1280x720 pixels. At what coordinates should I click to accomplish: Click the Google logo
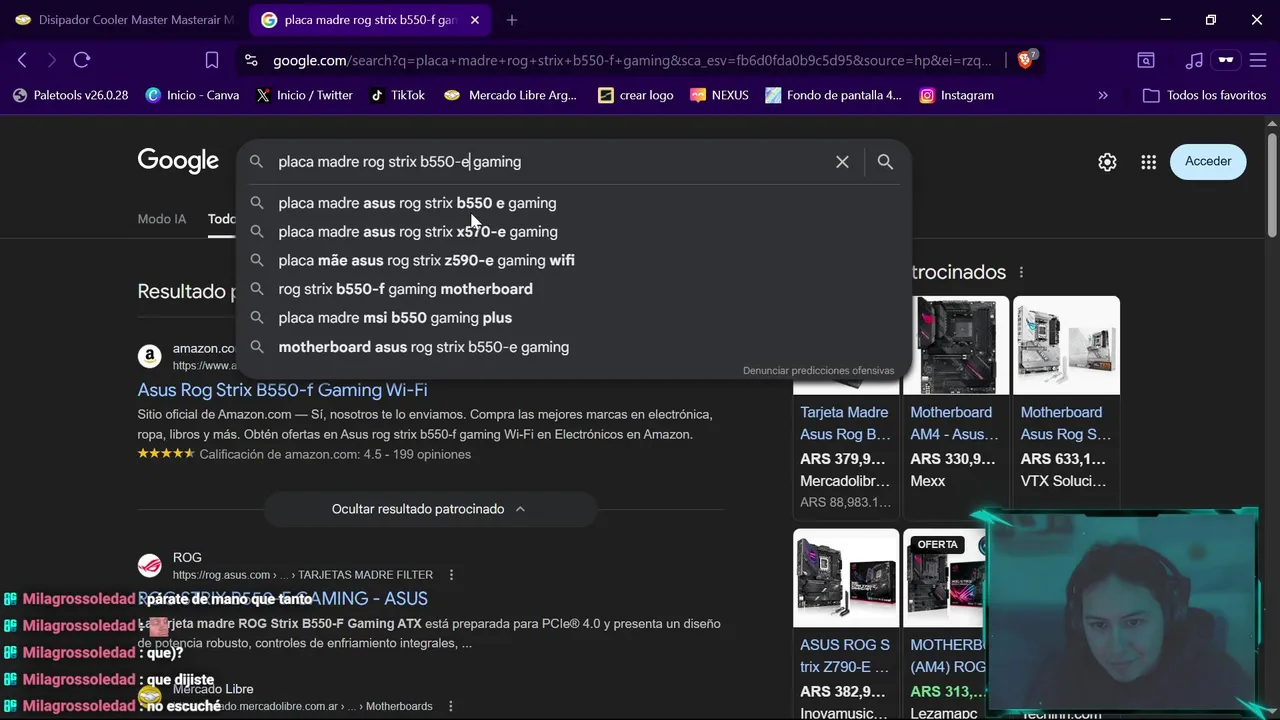pos(178,161)
